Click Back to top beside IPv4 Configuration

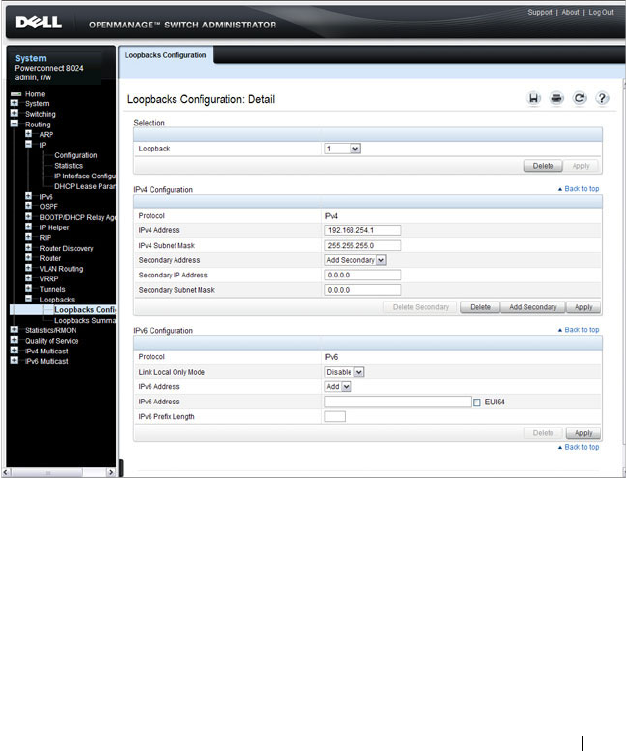coord(578,189)
